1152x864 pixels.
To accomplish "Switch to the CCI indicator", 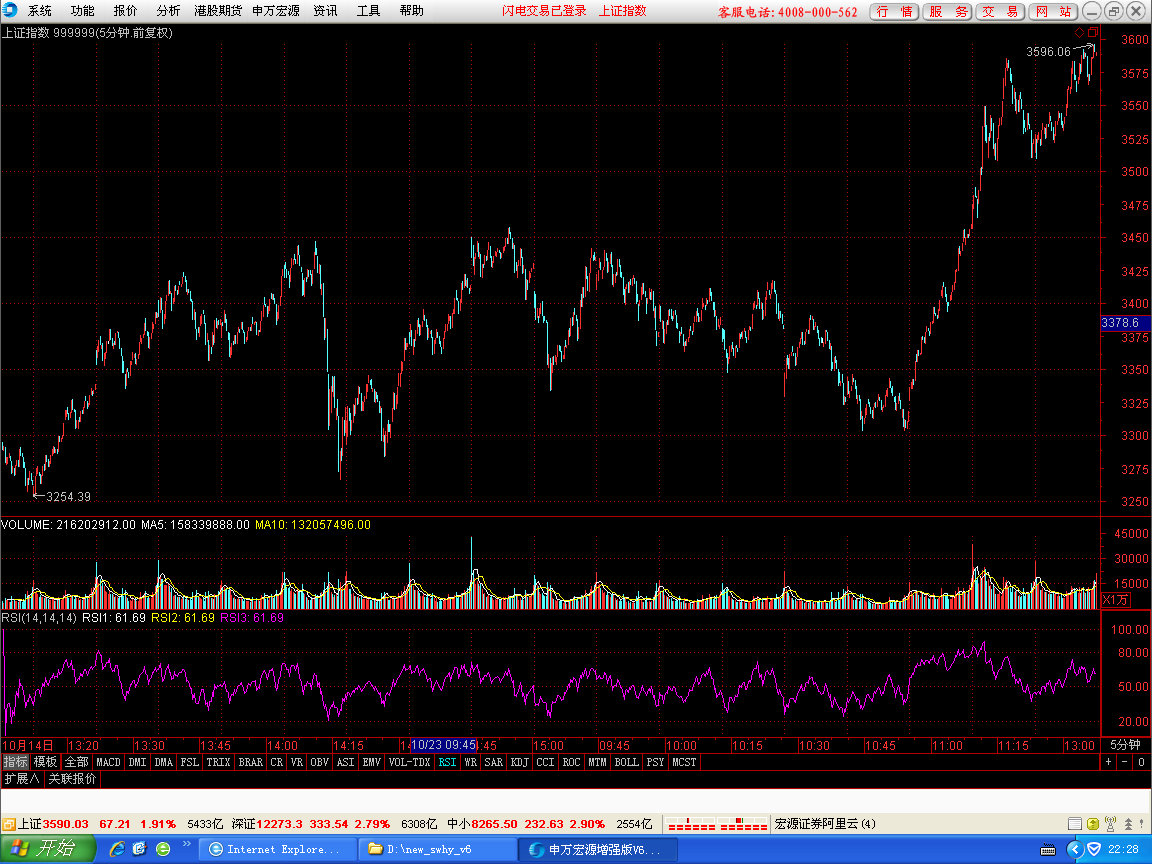I will (545, 762).
